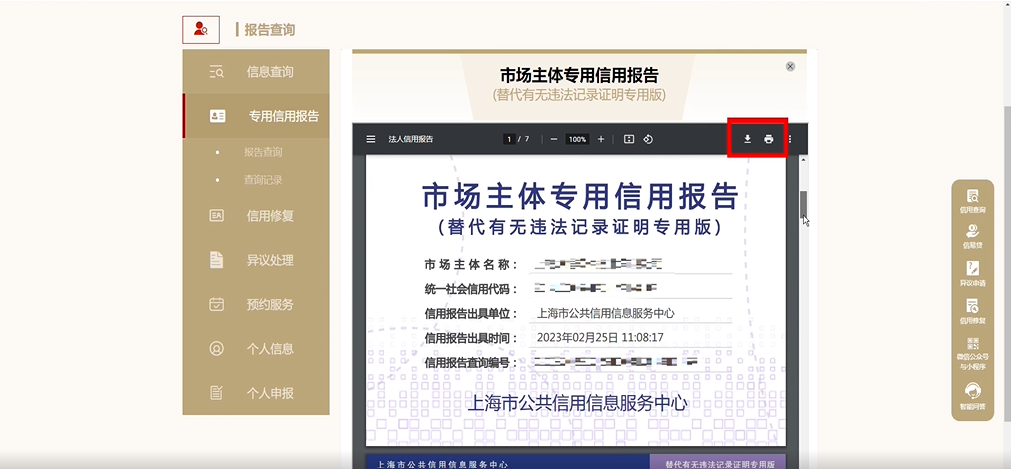1012x469 pixels.
Task: Click the PDF page number field
Action: click(509, 139)
